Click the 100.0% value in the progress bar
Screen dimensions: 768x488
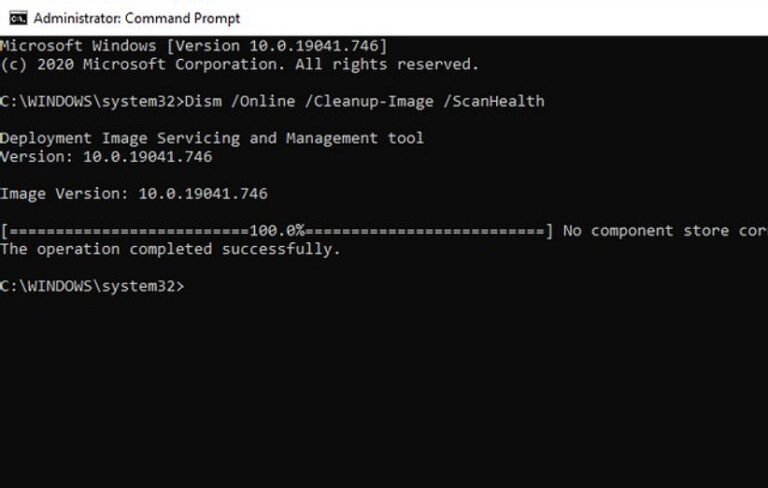click(x=277, y=231)
